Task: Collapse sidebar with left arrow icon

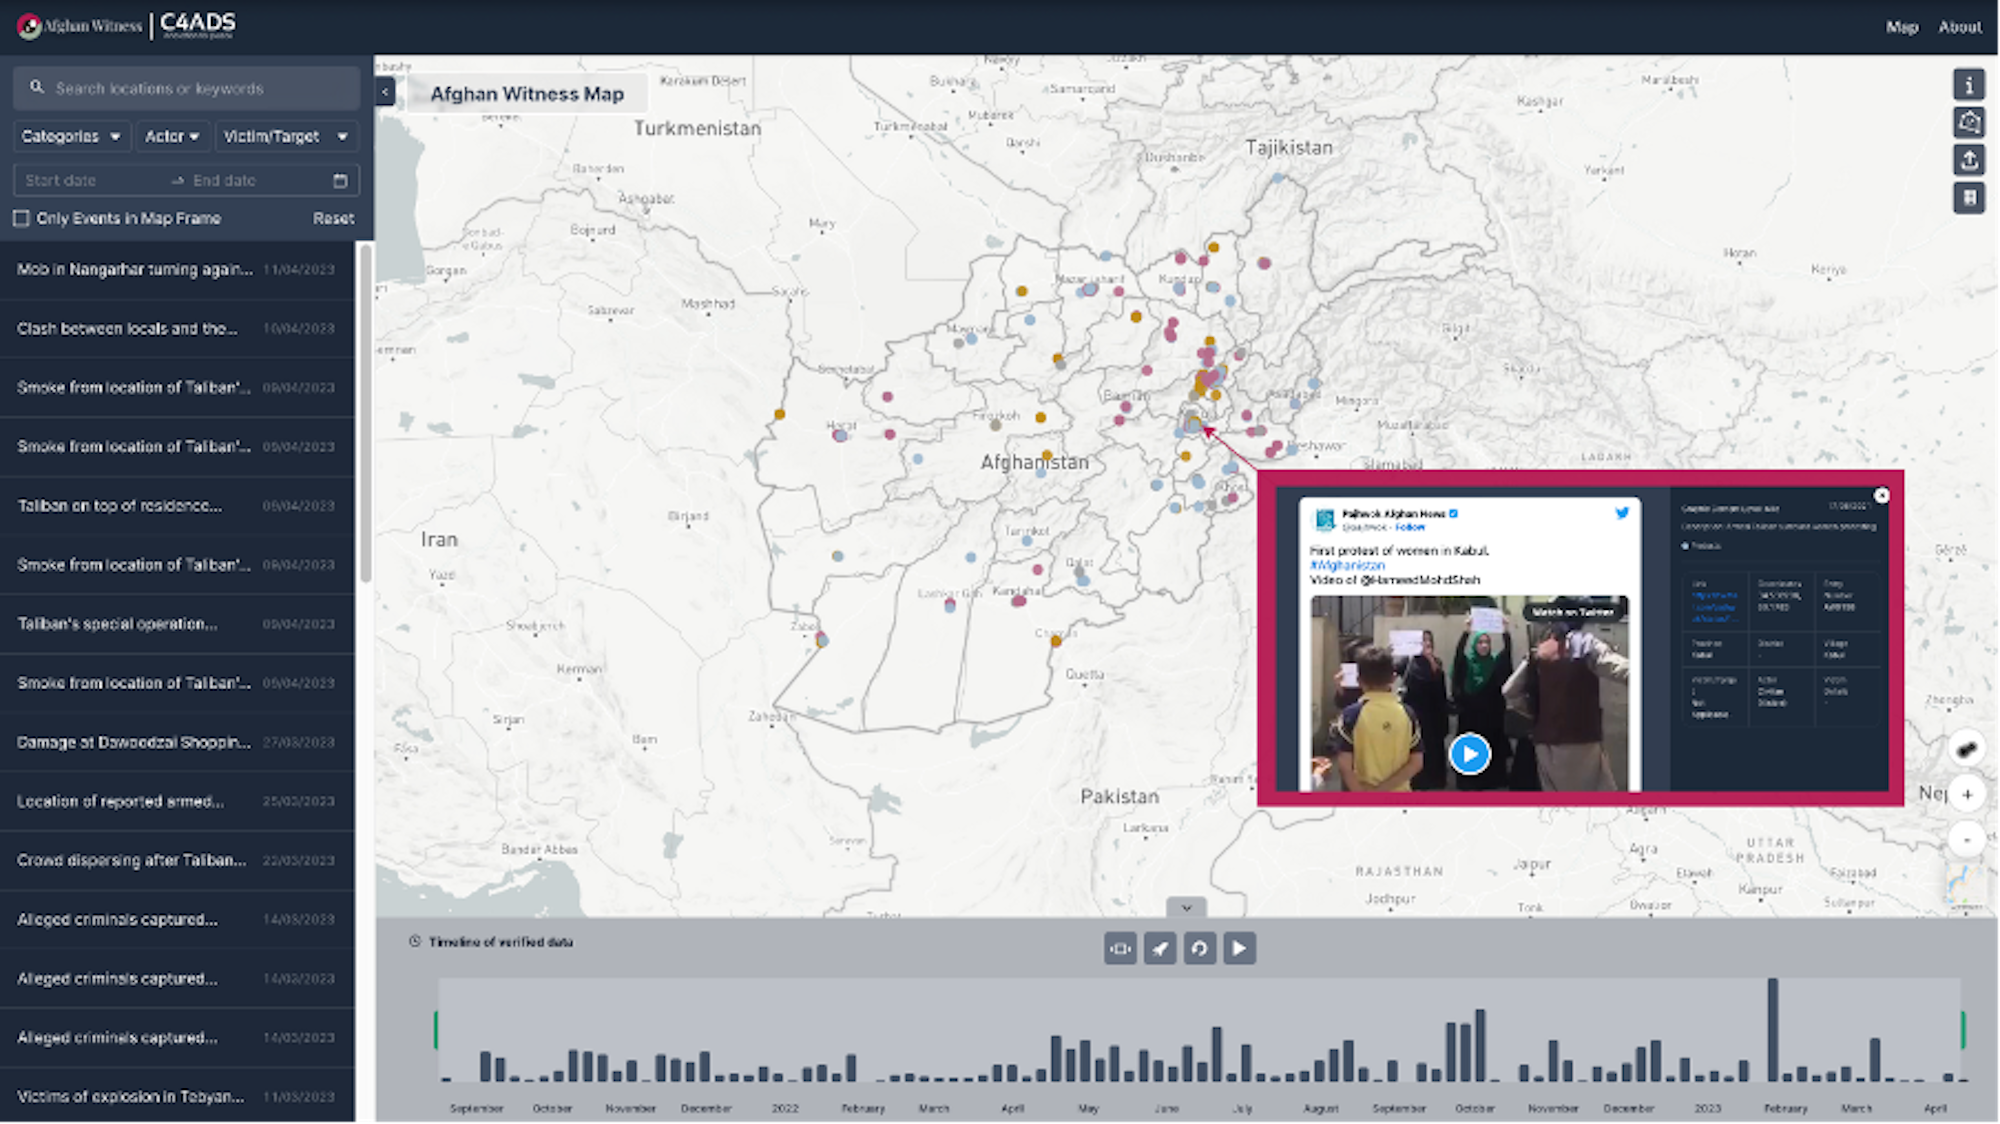Action: [385, 92]
